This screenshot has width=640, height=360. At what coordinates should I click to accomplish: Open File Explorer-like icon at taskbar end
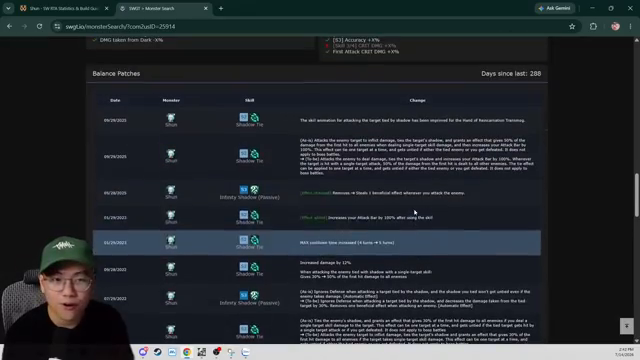245,352
